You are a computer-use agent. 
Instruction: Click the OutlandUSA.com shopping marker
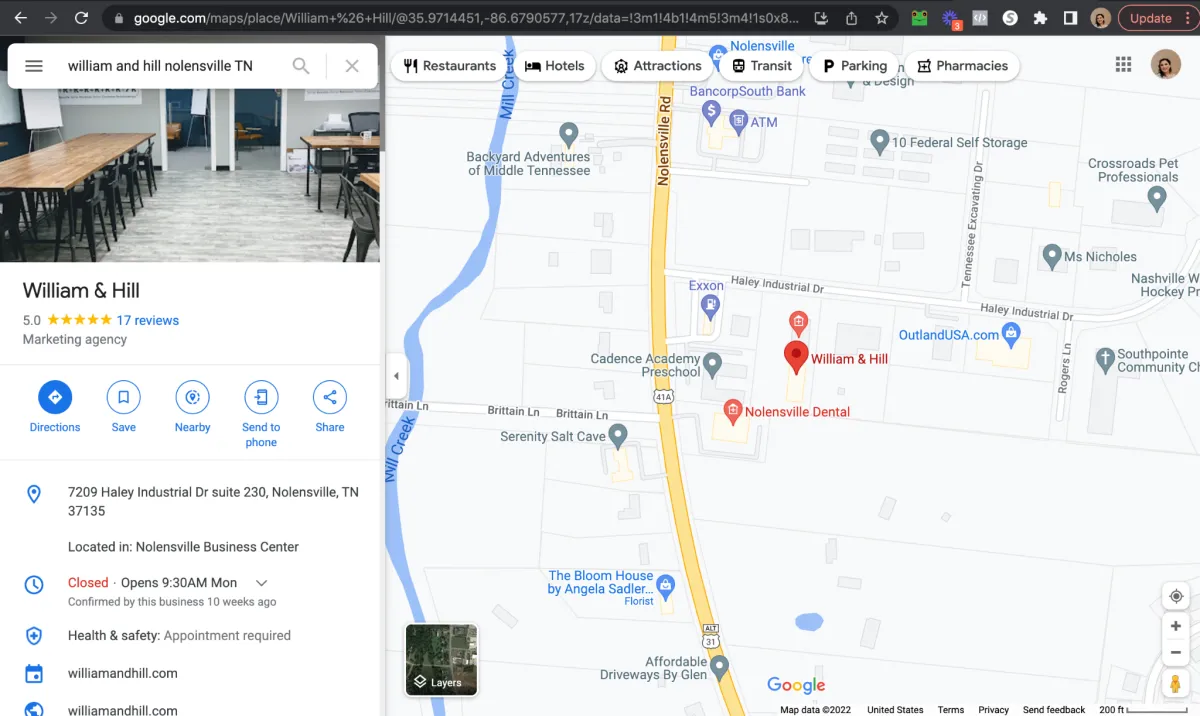pyautogui.click(x=1011, y=333)
